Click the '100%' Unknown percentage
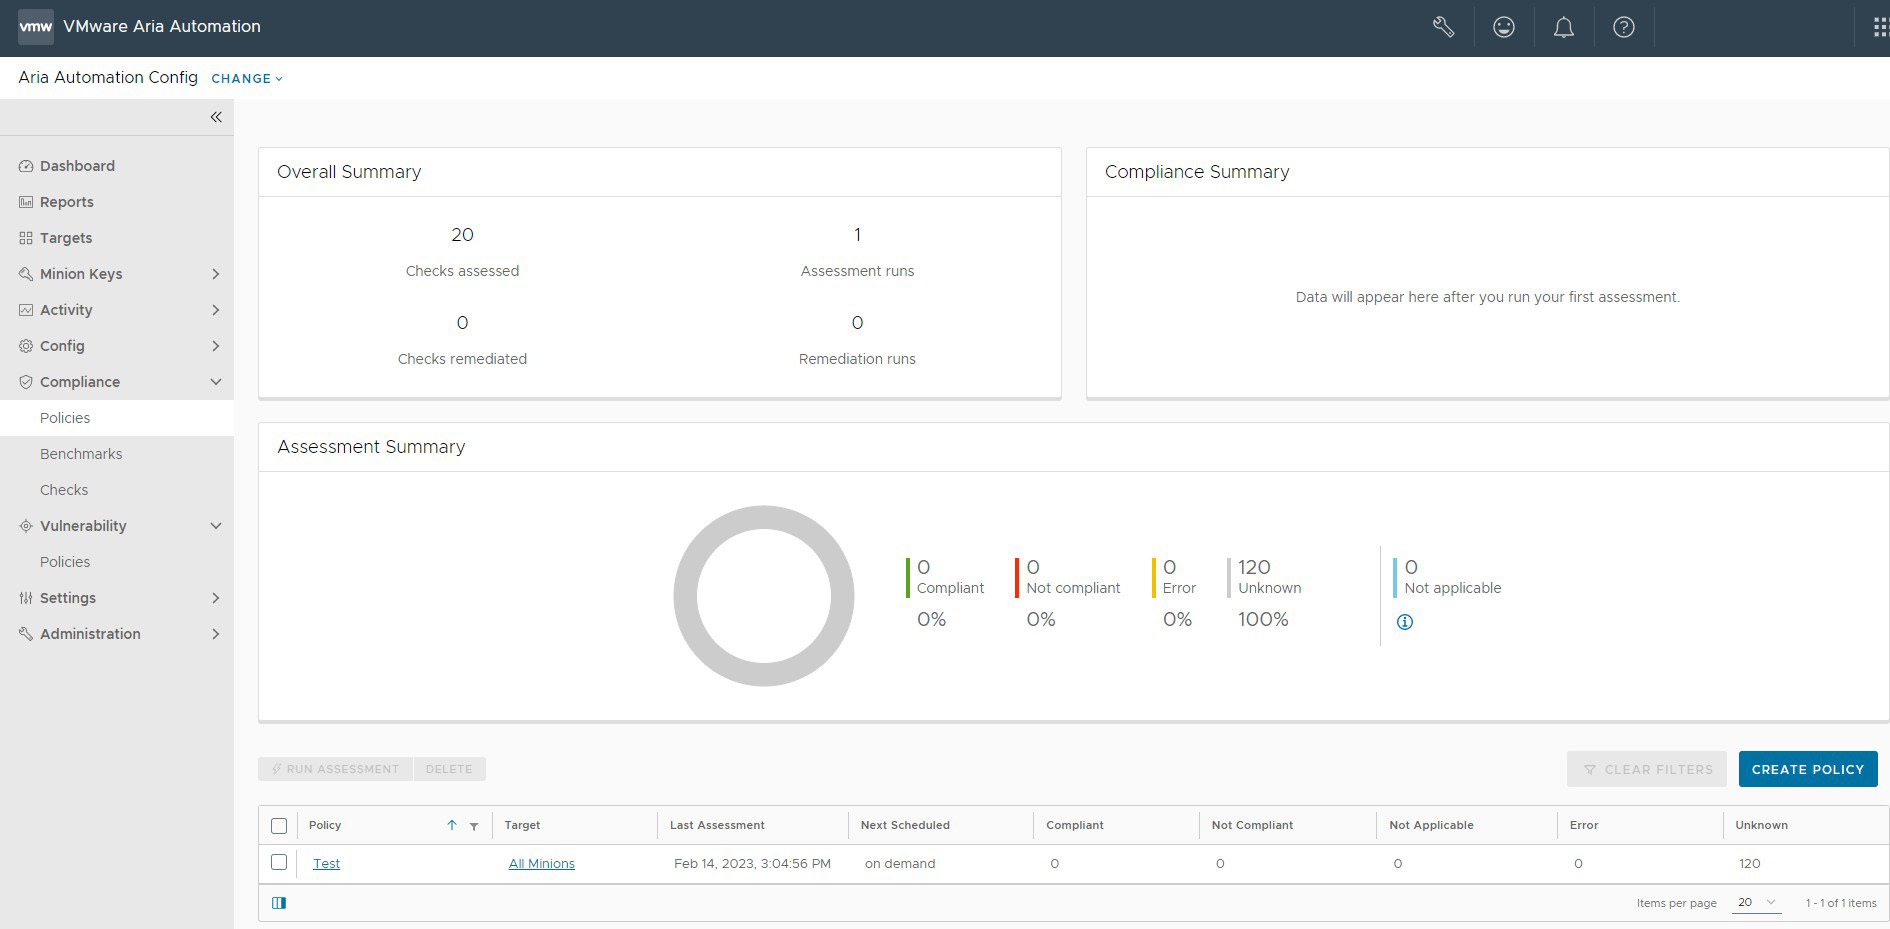Image resolution: width=1890 pixels, height=929 pixels. pos(1263,619)
